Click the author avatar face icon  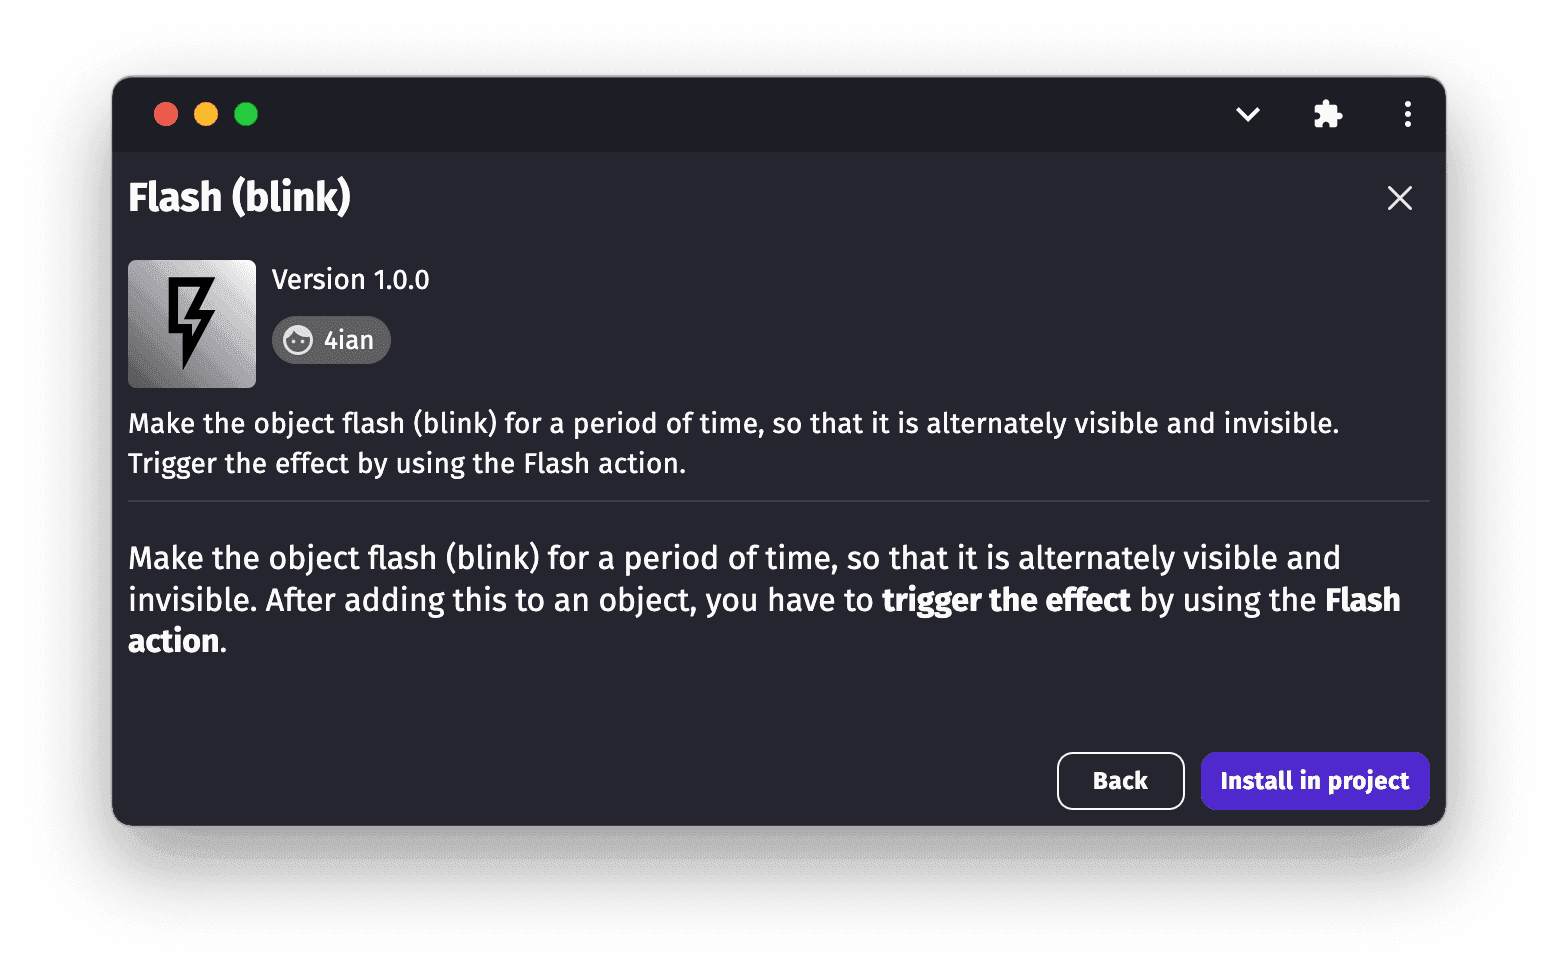coord(298,341)
